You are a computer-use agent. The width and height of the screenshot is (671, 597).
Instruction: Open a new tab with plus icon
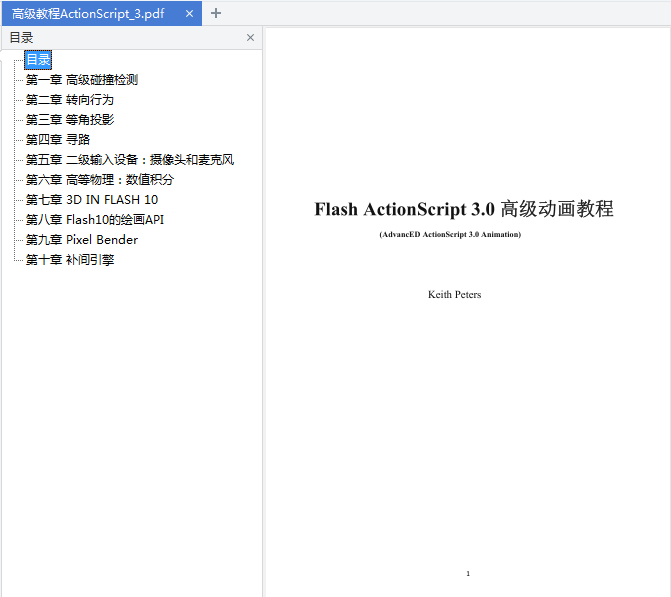pos(216,14)
